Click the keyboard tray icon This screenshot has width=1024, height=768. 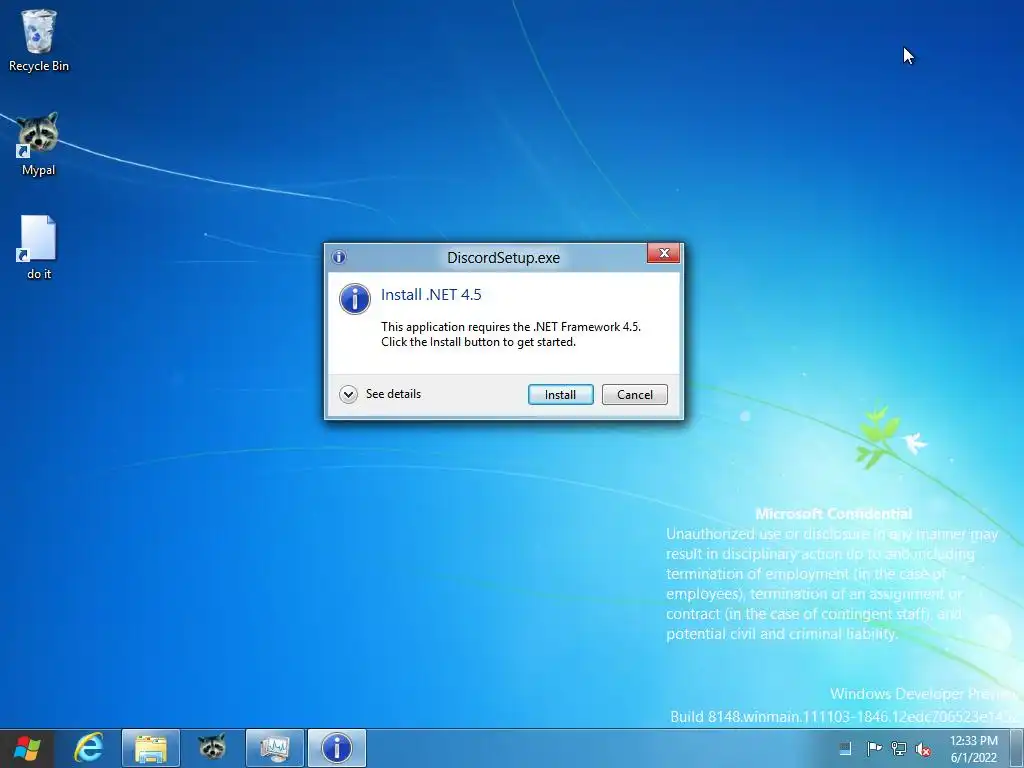[845, 748]
